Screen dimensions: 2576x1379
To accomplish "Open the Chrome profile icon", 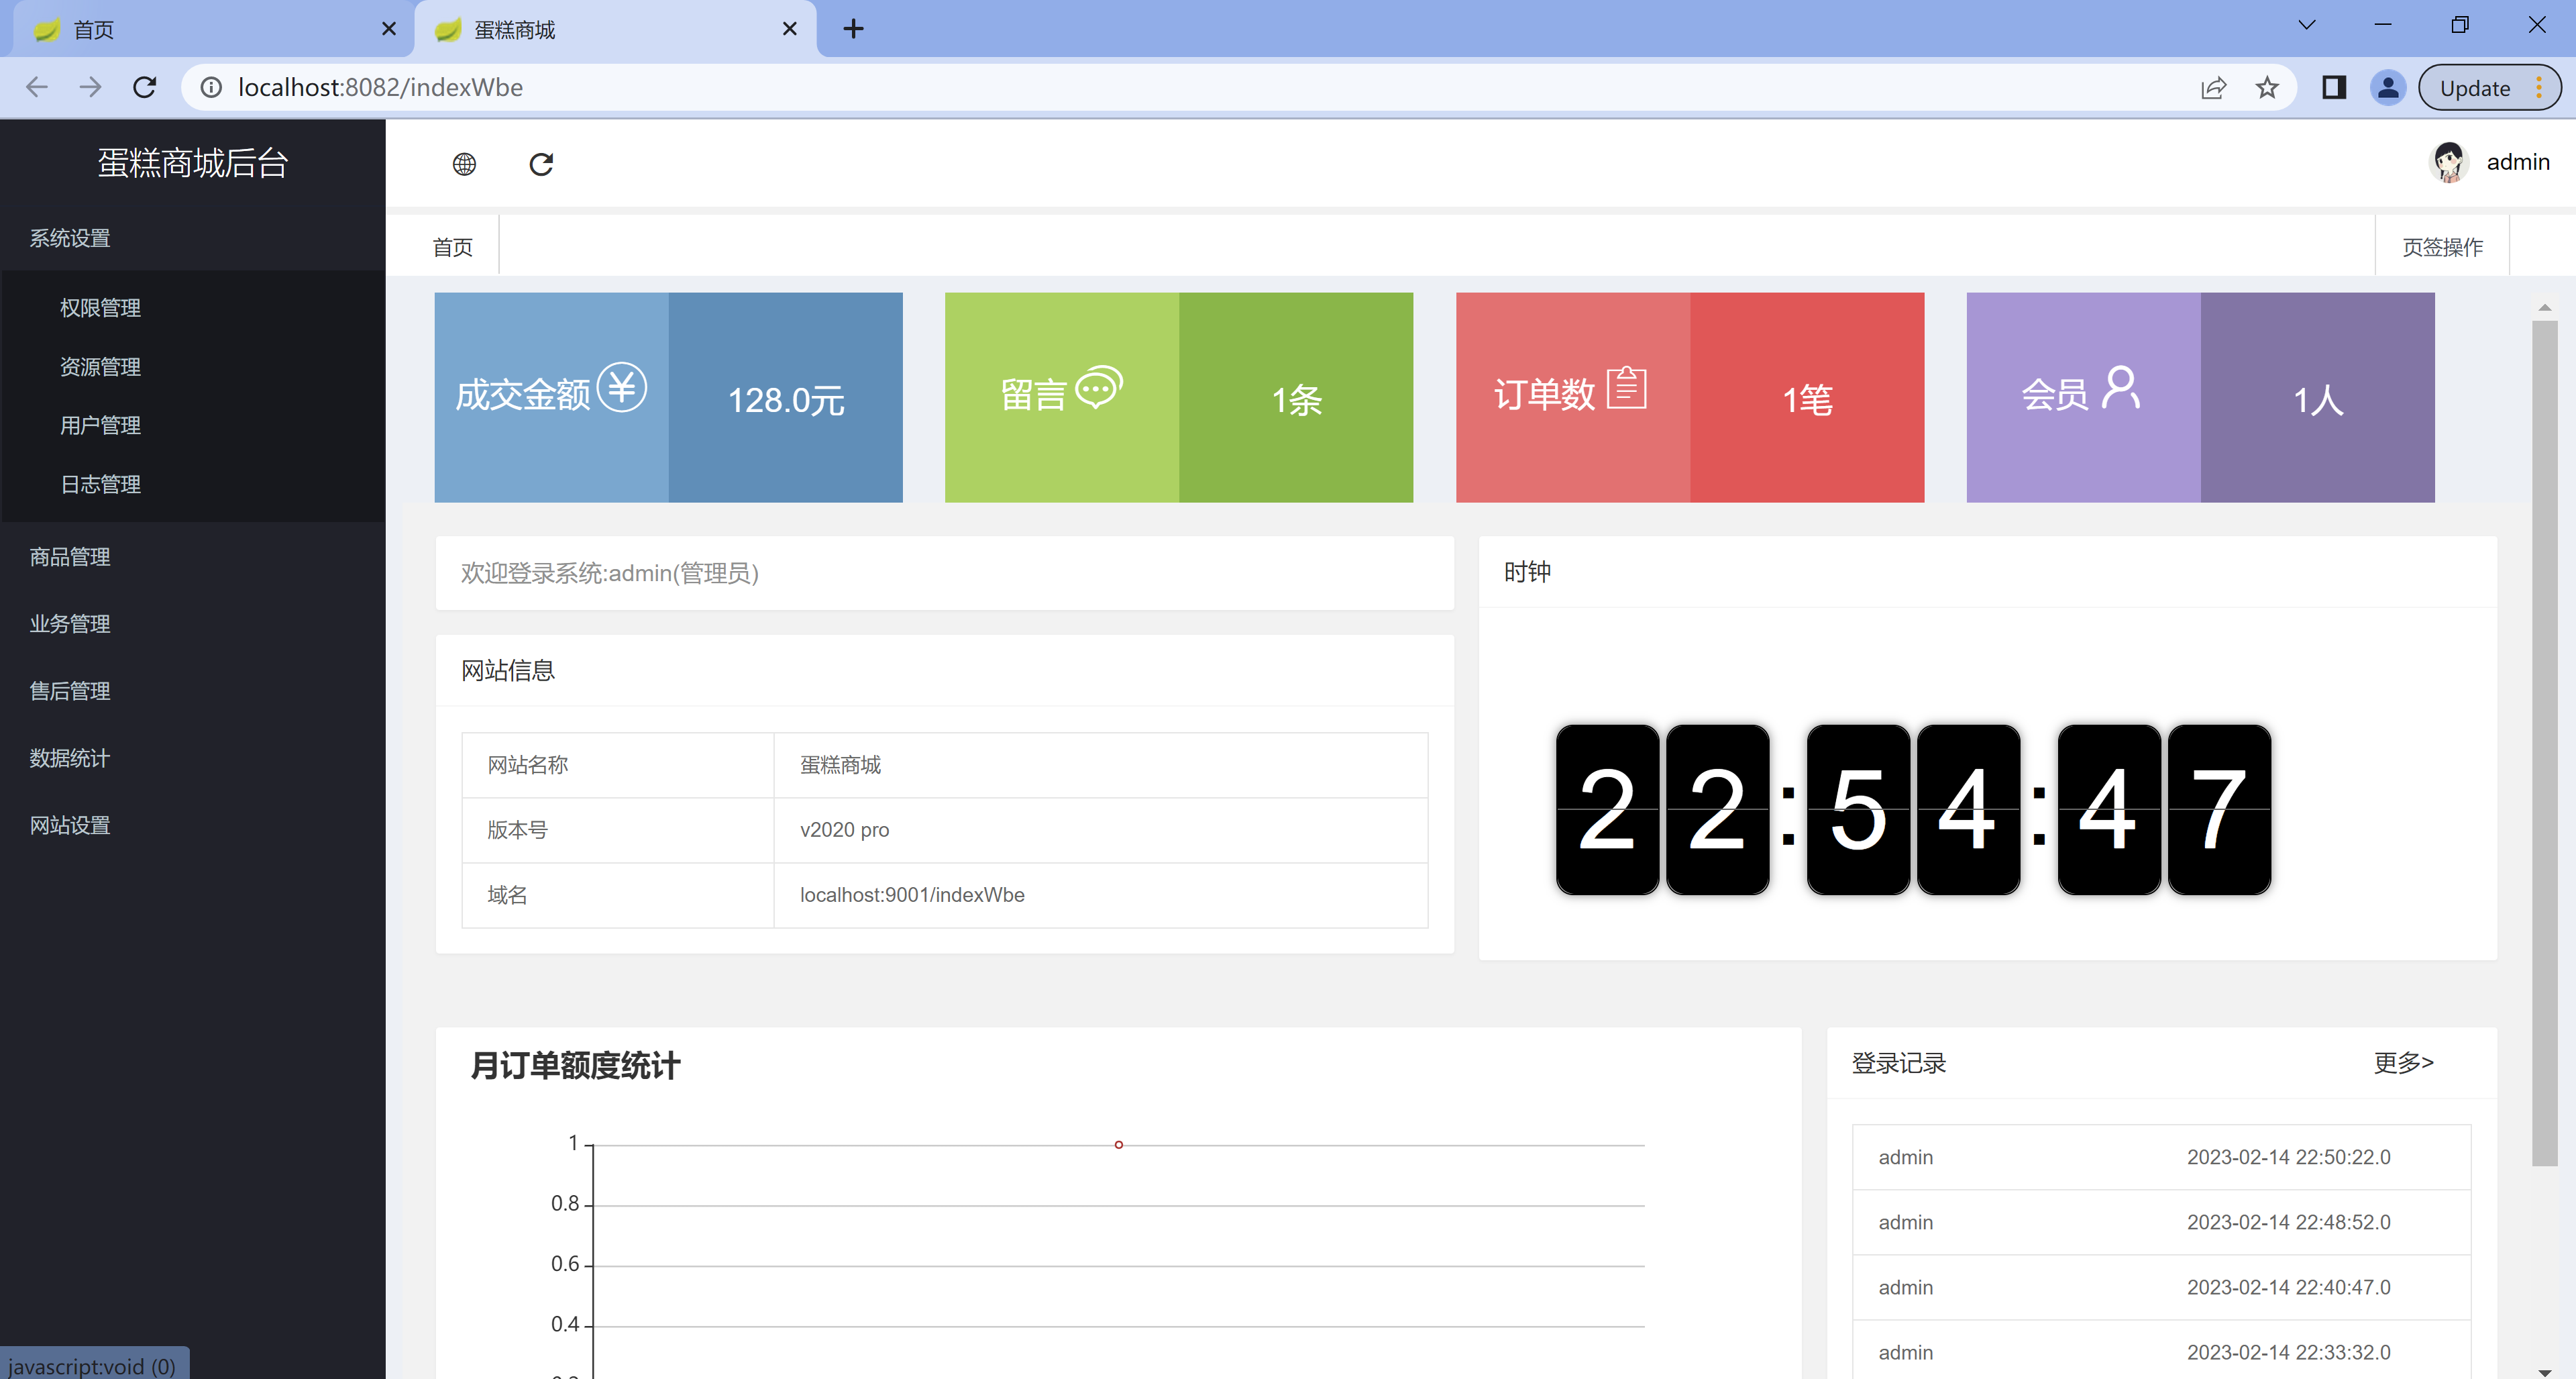I will [2387, 88].
